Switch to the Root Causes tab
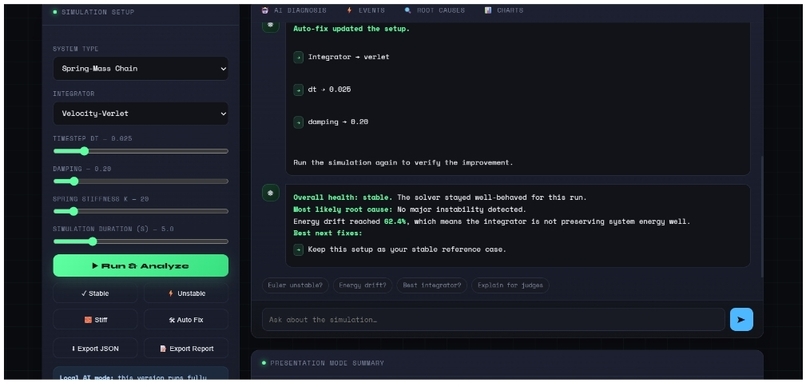Viewport: 806px width, 387px height. coord(434,10)
